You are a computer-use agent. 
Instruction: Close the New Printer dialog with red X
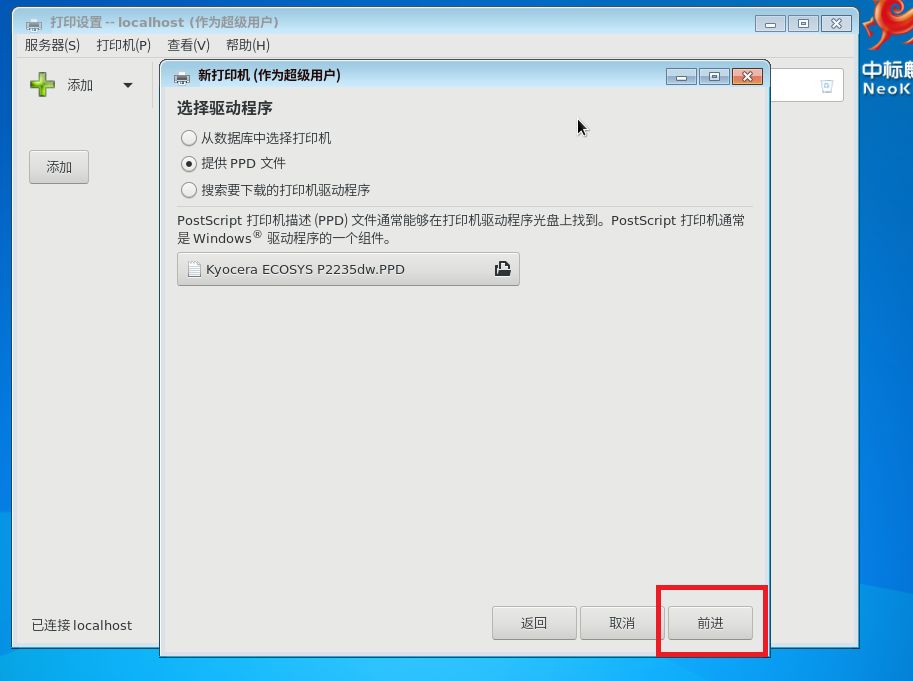748,76
